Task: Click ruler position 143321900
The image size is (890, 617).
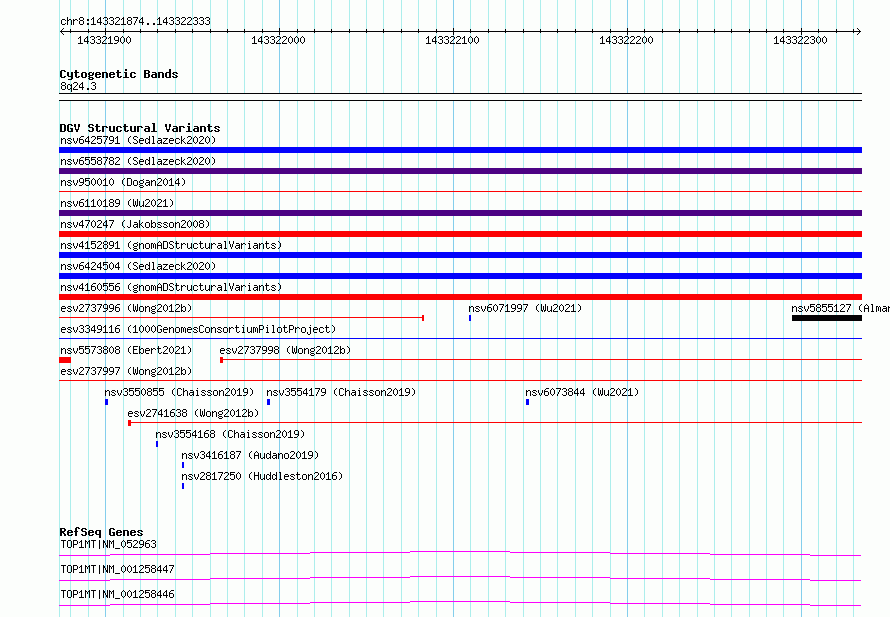Action: (104, 40)
